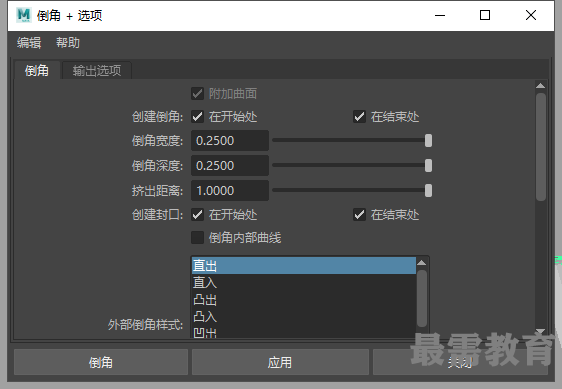Click the 倒角 button at bottom
Screen dimensions: 562x389
tap(101, 362)
